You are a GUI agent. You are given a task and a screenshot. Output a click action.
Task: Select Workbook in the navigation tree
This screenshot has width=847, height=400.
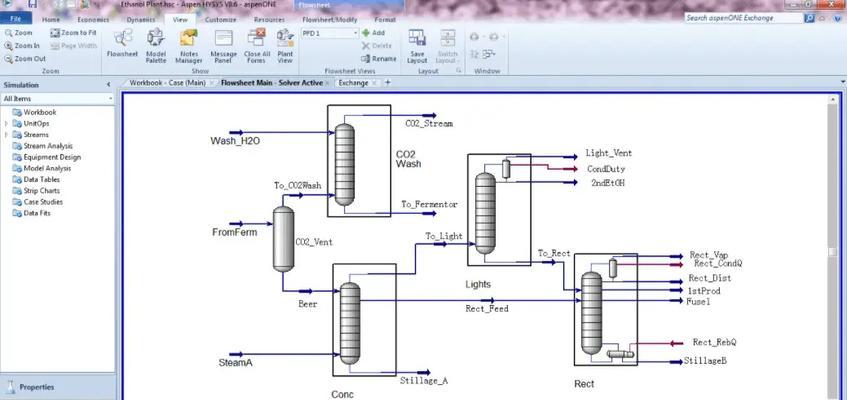click(39, 112)
